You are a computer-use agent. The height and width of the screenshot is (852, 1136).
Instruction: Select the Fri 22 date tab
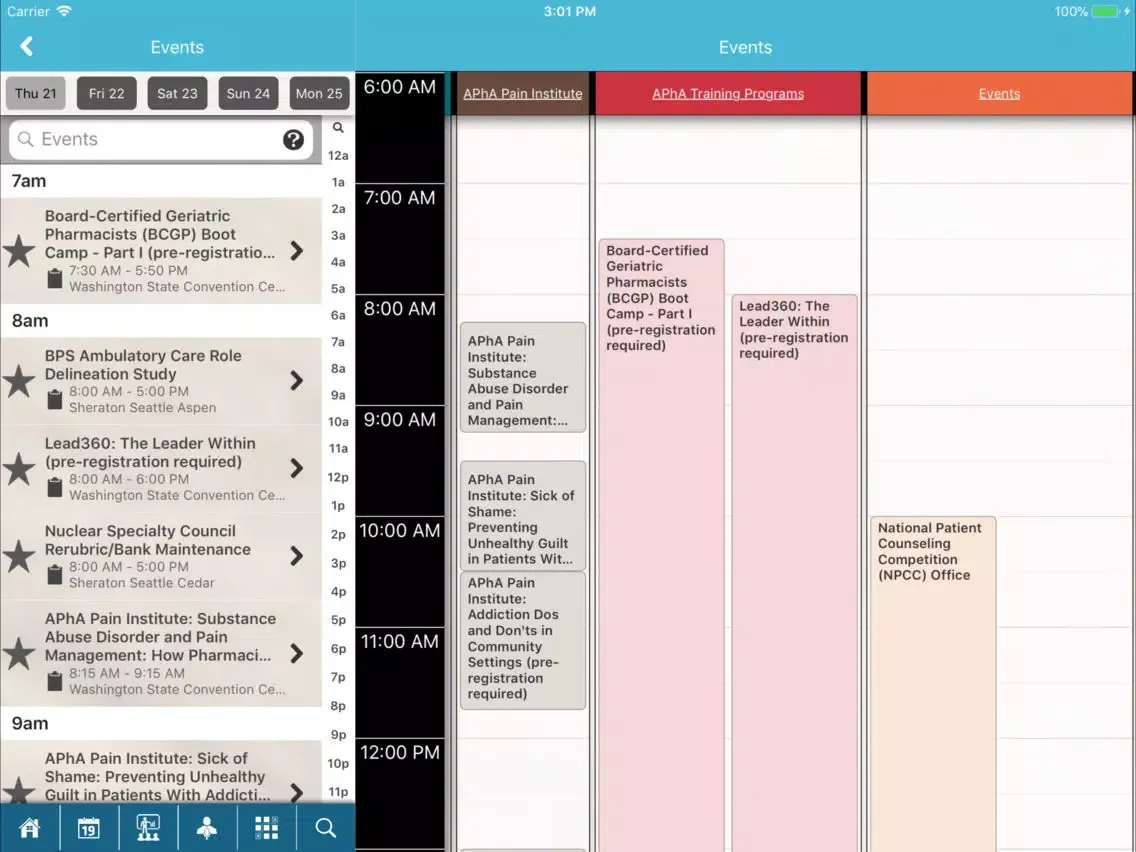pos(106,93)
